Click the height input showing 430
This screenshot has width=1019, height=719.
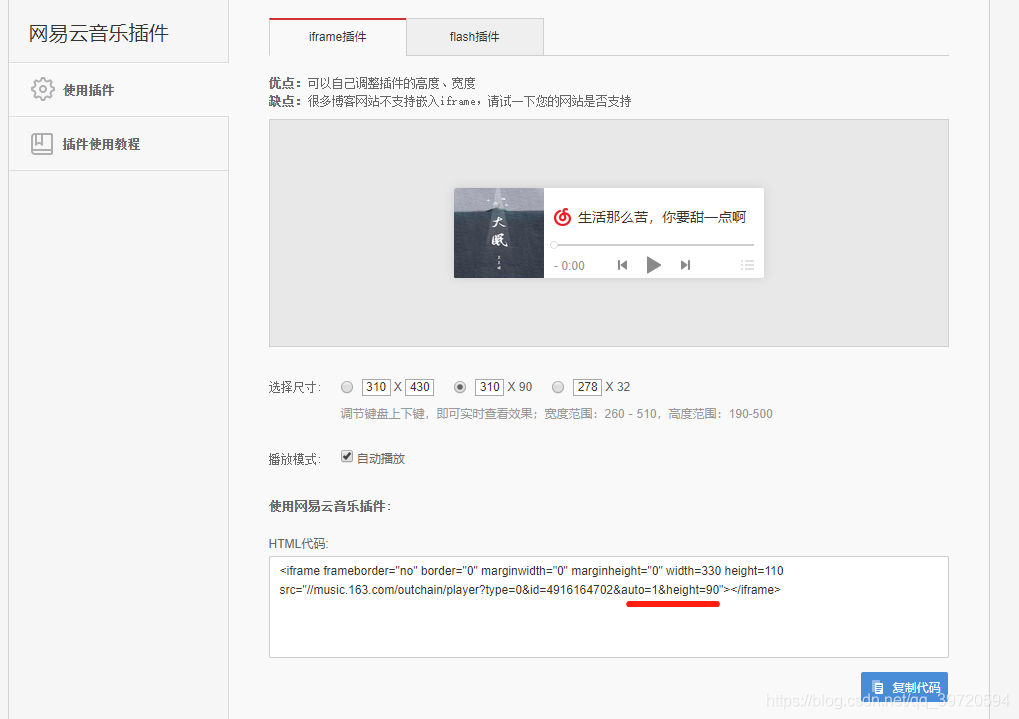click(418, 387)
